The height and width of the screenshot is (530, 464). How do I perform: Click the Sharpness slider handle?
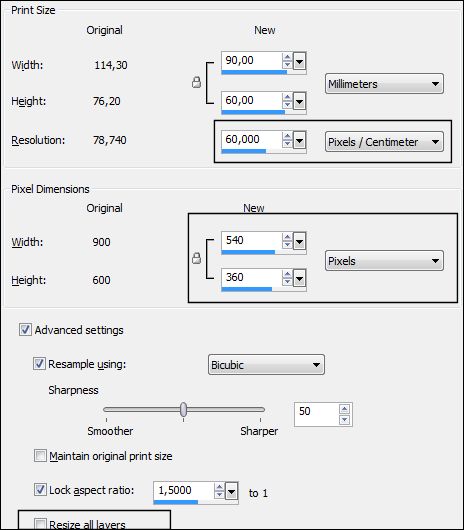click(x=183, y=409)
